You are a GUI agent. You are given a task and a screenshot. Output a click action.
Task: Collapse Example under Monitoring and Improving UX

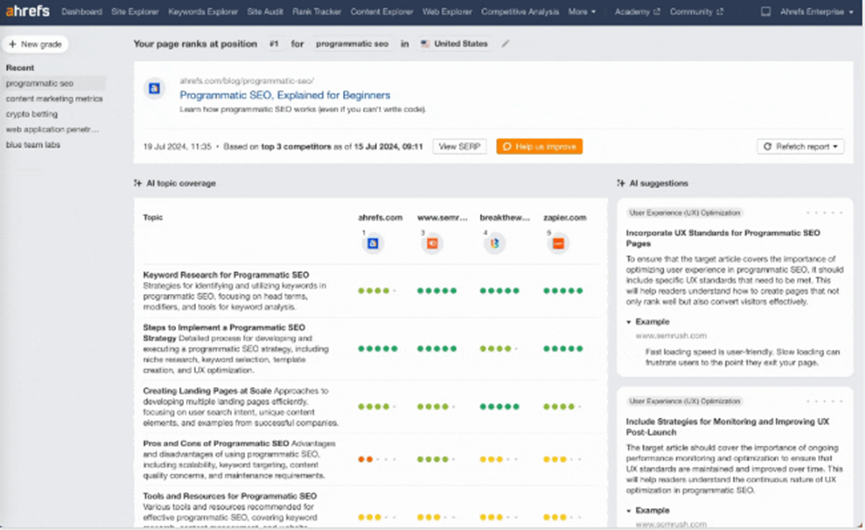(648, 510)
